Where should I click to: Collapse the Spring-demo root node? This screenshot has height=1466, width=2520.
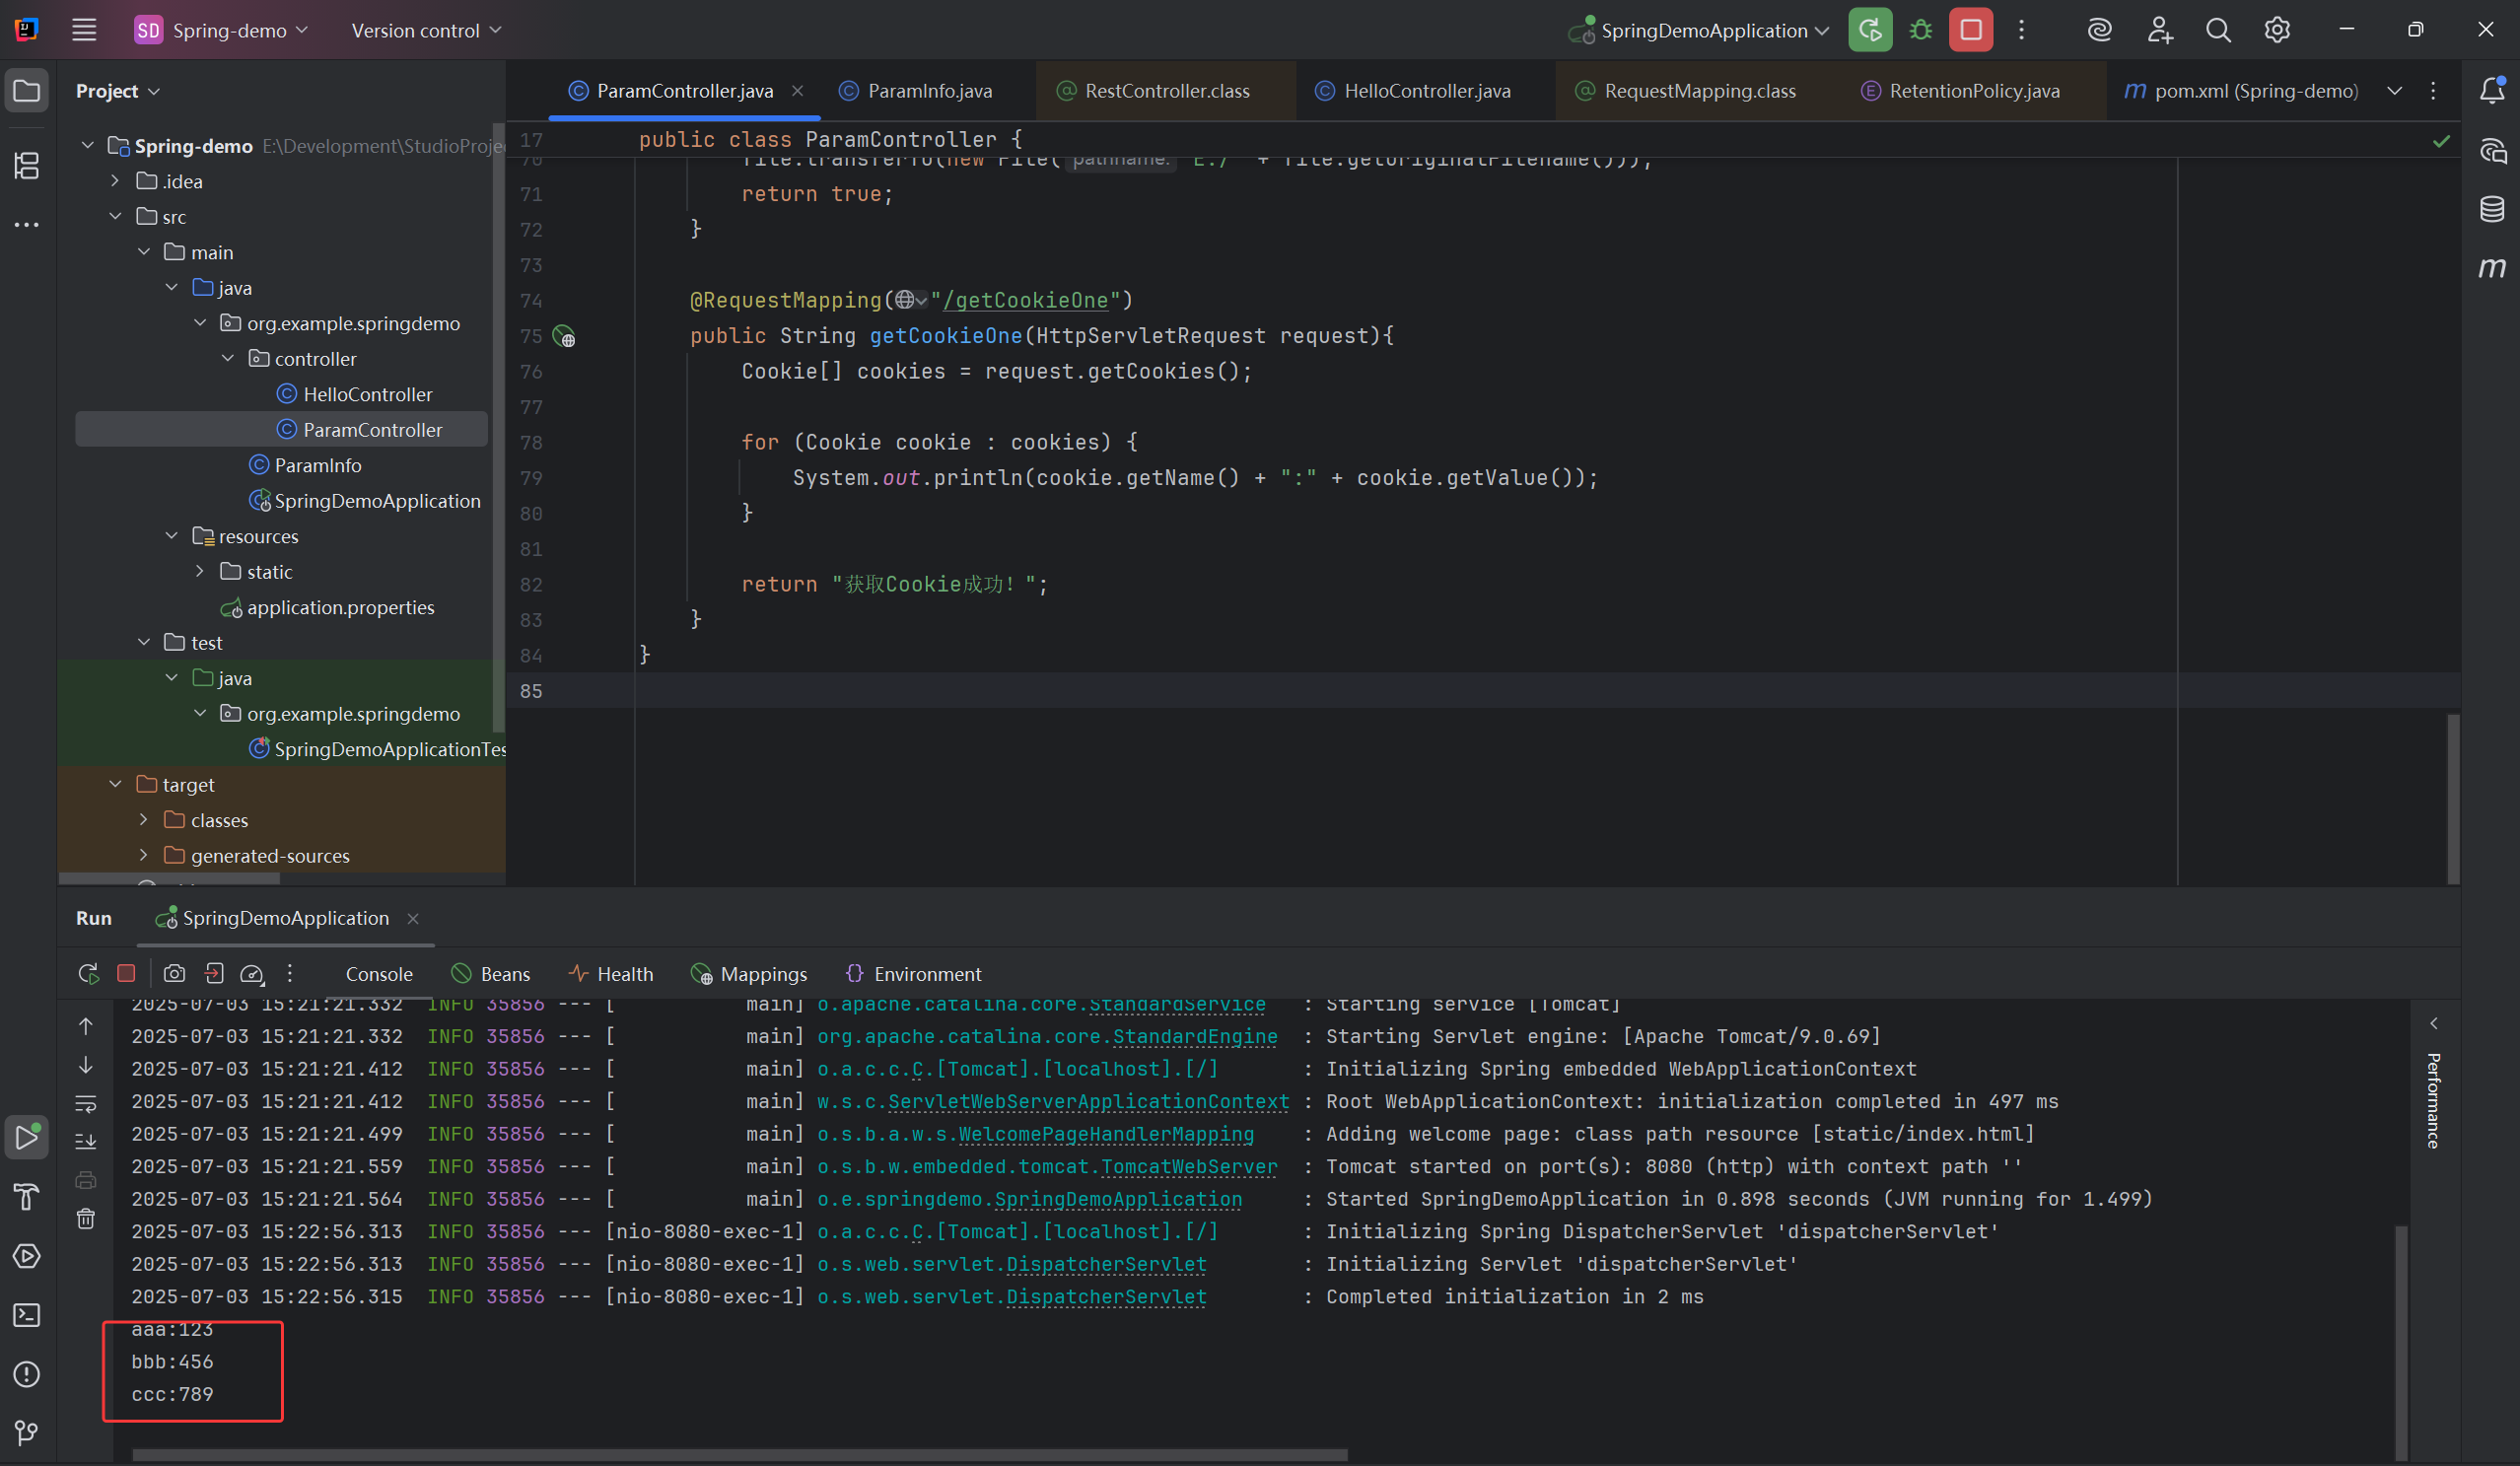pos(88,146)
